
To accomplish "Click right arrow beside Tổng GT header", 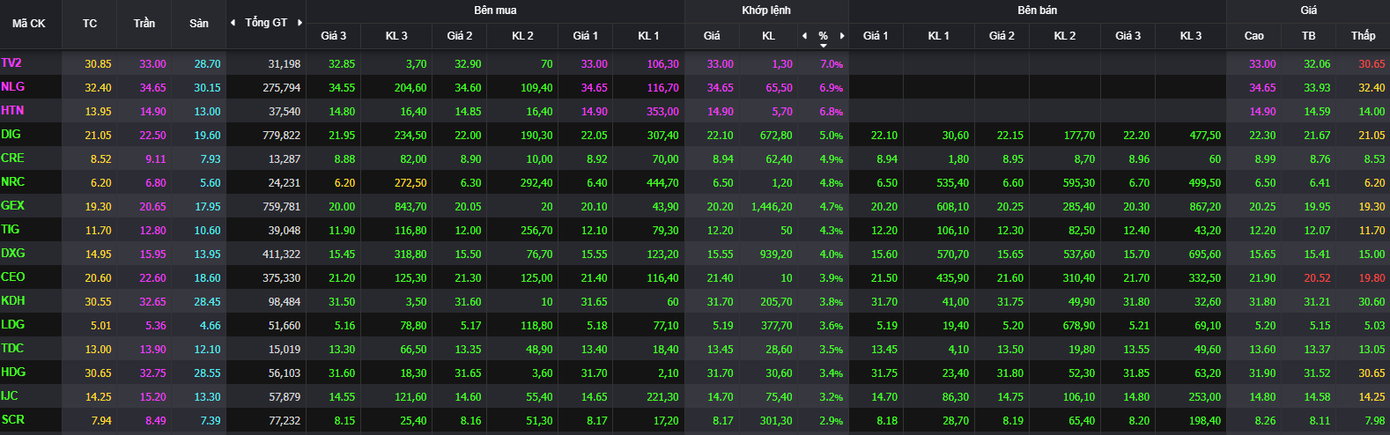I will [x=298, y=22].
